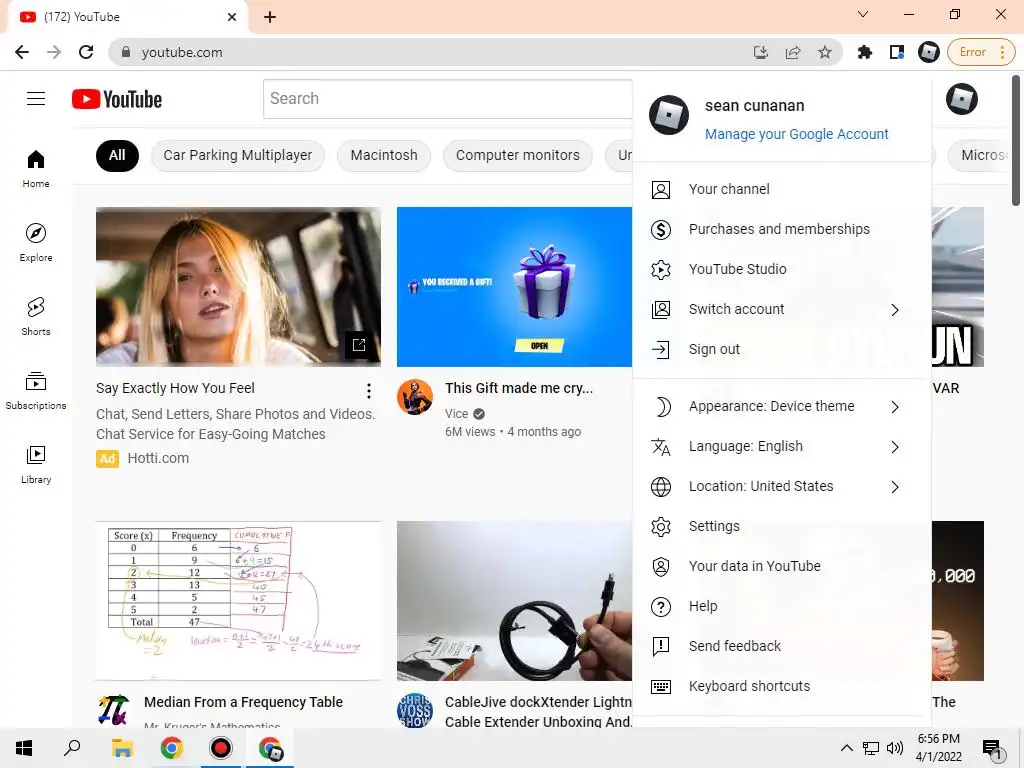The image size is (1024, 768).
Task: Click the Vice channel name
Action: pos(456,414)
